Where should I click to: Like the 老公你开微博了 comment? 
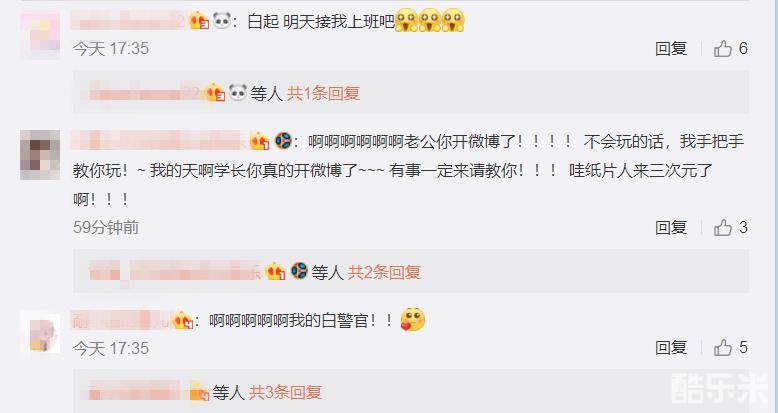point(723,228)
